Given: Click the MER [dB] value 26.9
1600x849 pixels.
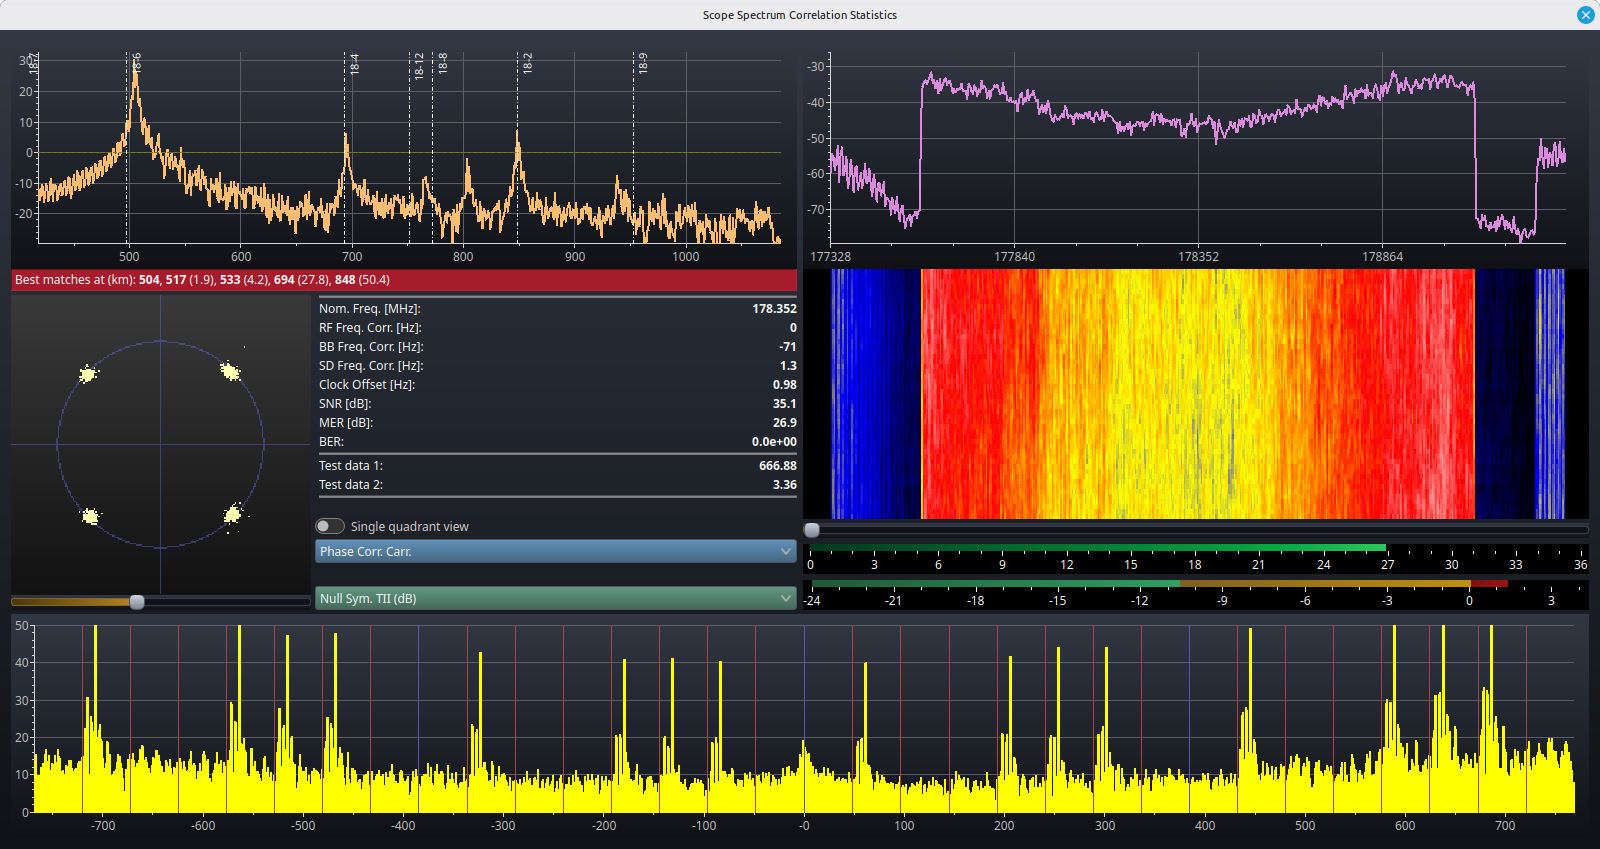Looking at the screenshot, I should click(x=785, y=423).
